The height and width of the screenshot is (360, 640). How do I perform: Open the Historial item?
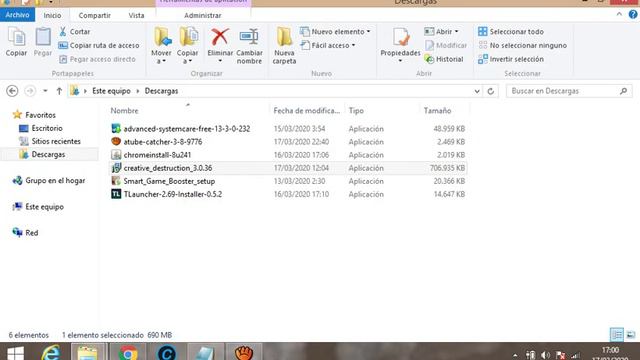(x=444, y=59)
